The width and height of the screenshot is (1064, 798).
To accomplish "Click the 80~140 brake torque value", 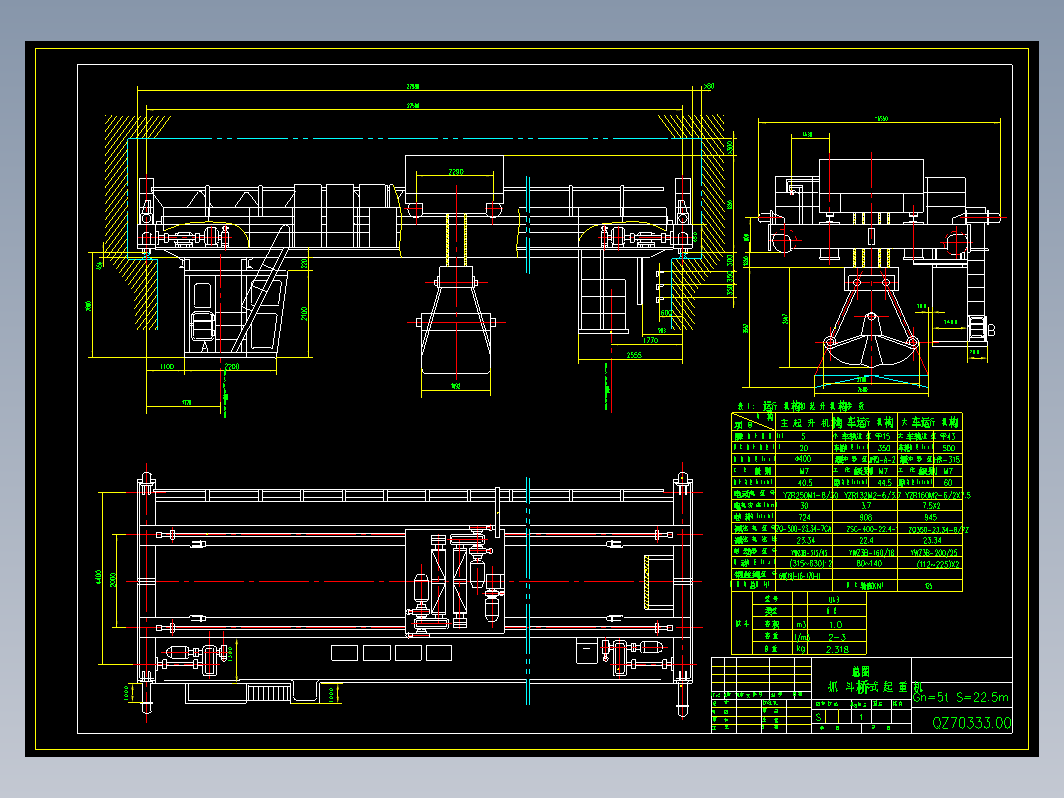I will pyautogui.click(x=869, y=563).
